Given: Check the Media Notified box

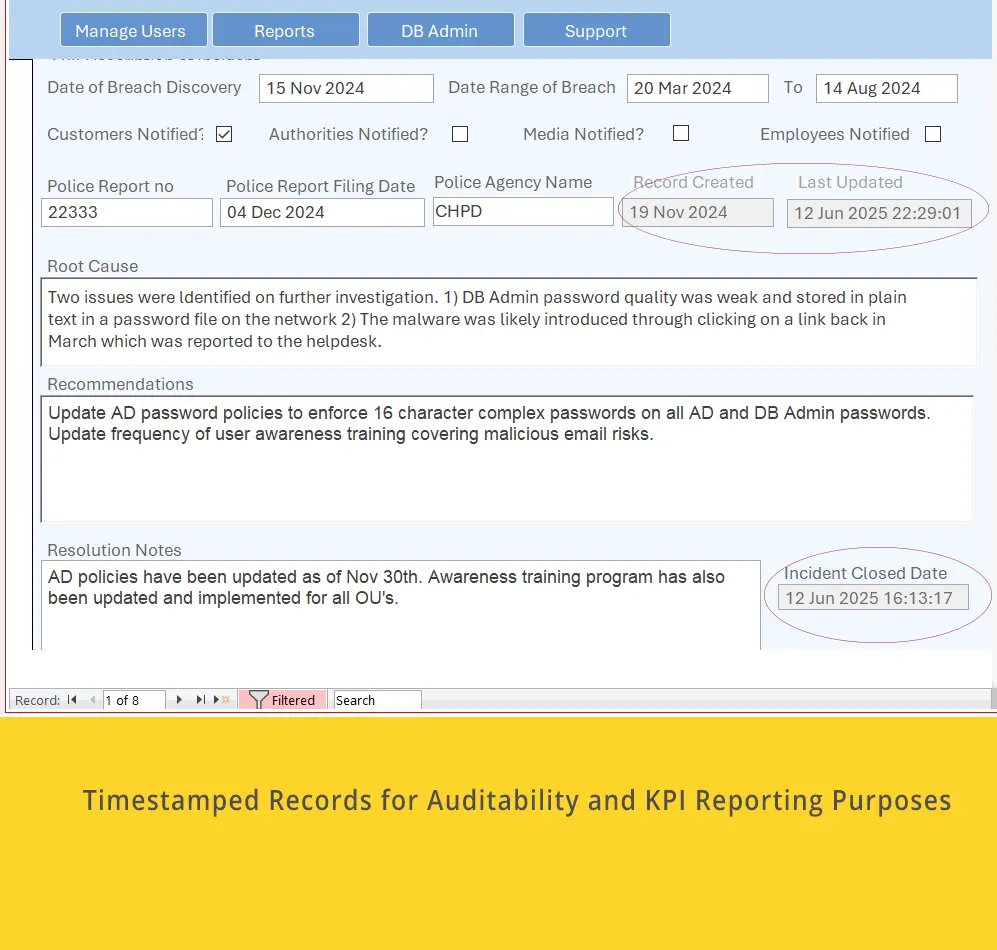Looking at the screenshot, I should (x=681, y=134).
